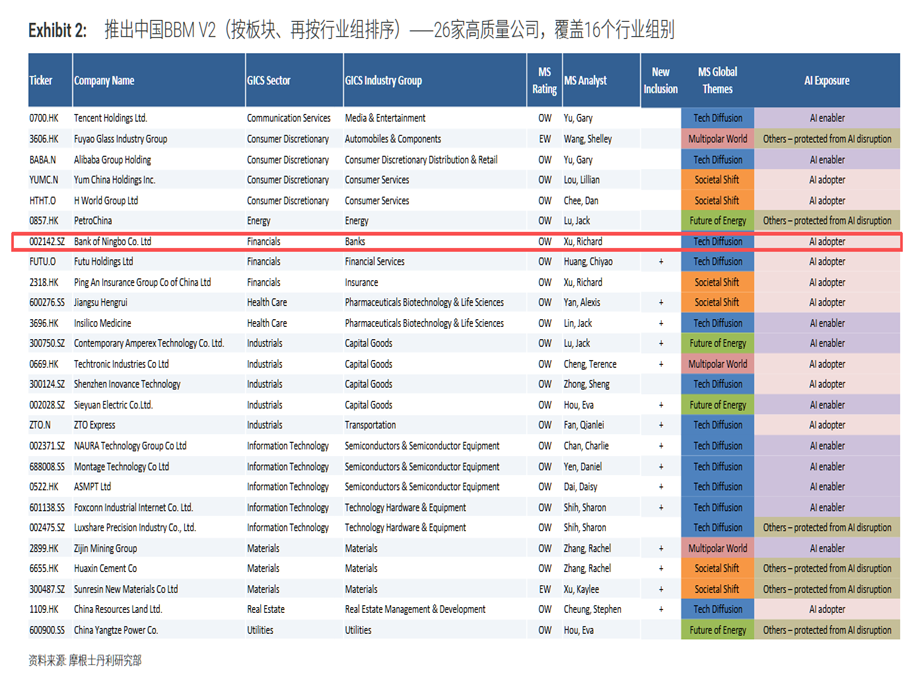
Task: Select ticker 600900.SS in the last row
Action: [x=48, y=631]
